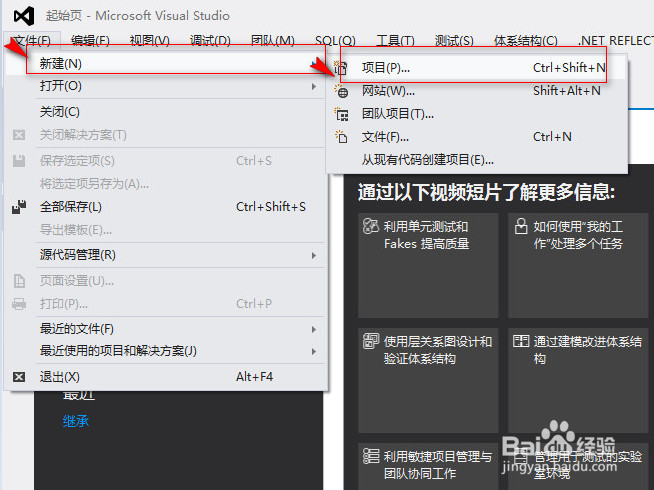Open the 视图(V) menu
Image resolution: width=654 pixels, height=490 pixels.
click(x=149, y=40)
